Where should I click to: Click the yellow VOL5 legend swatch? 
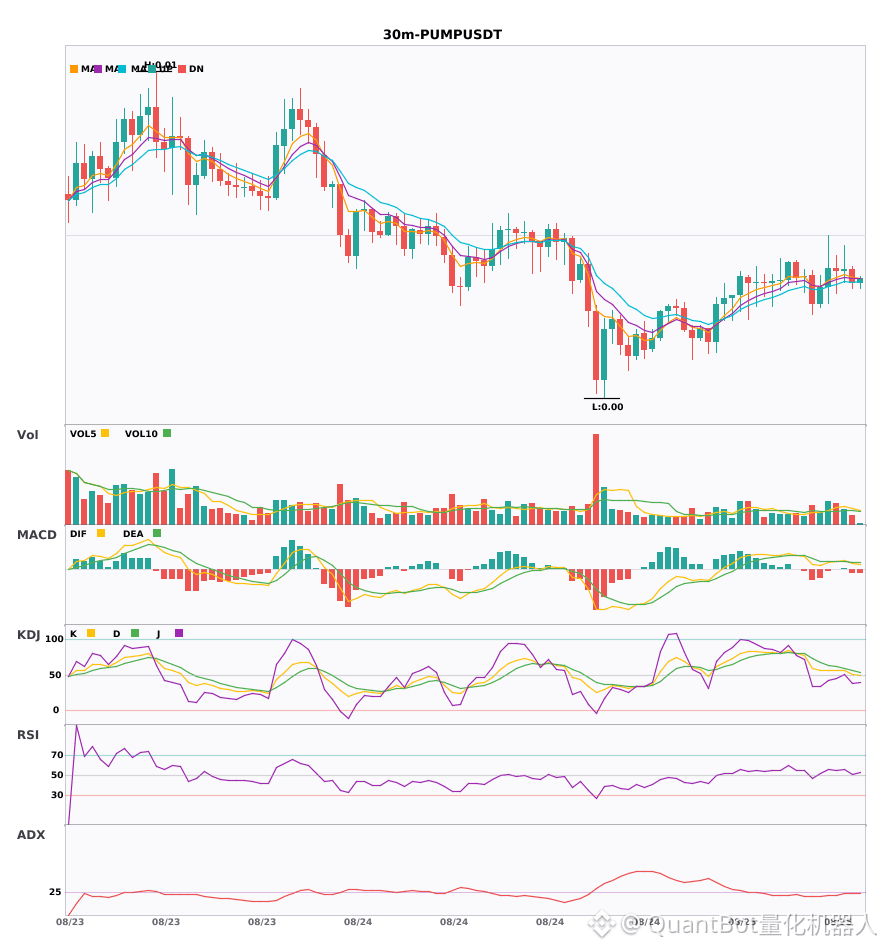pyautogui.click(x=105, y=433)
